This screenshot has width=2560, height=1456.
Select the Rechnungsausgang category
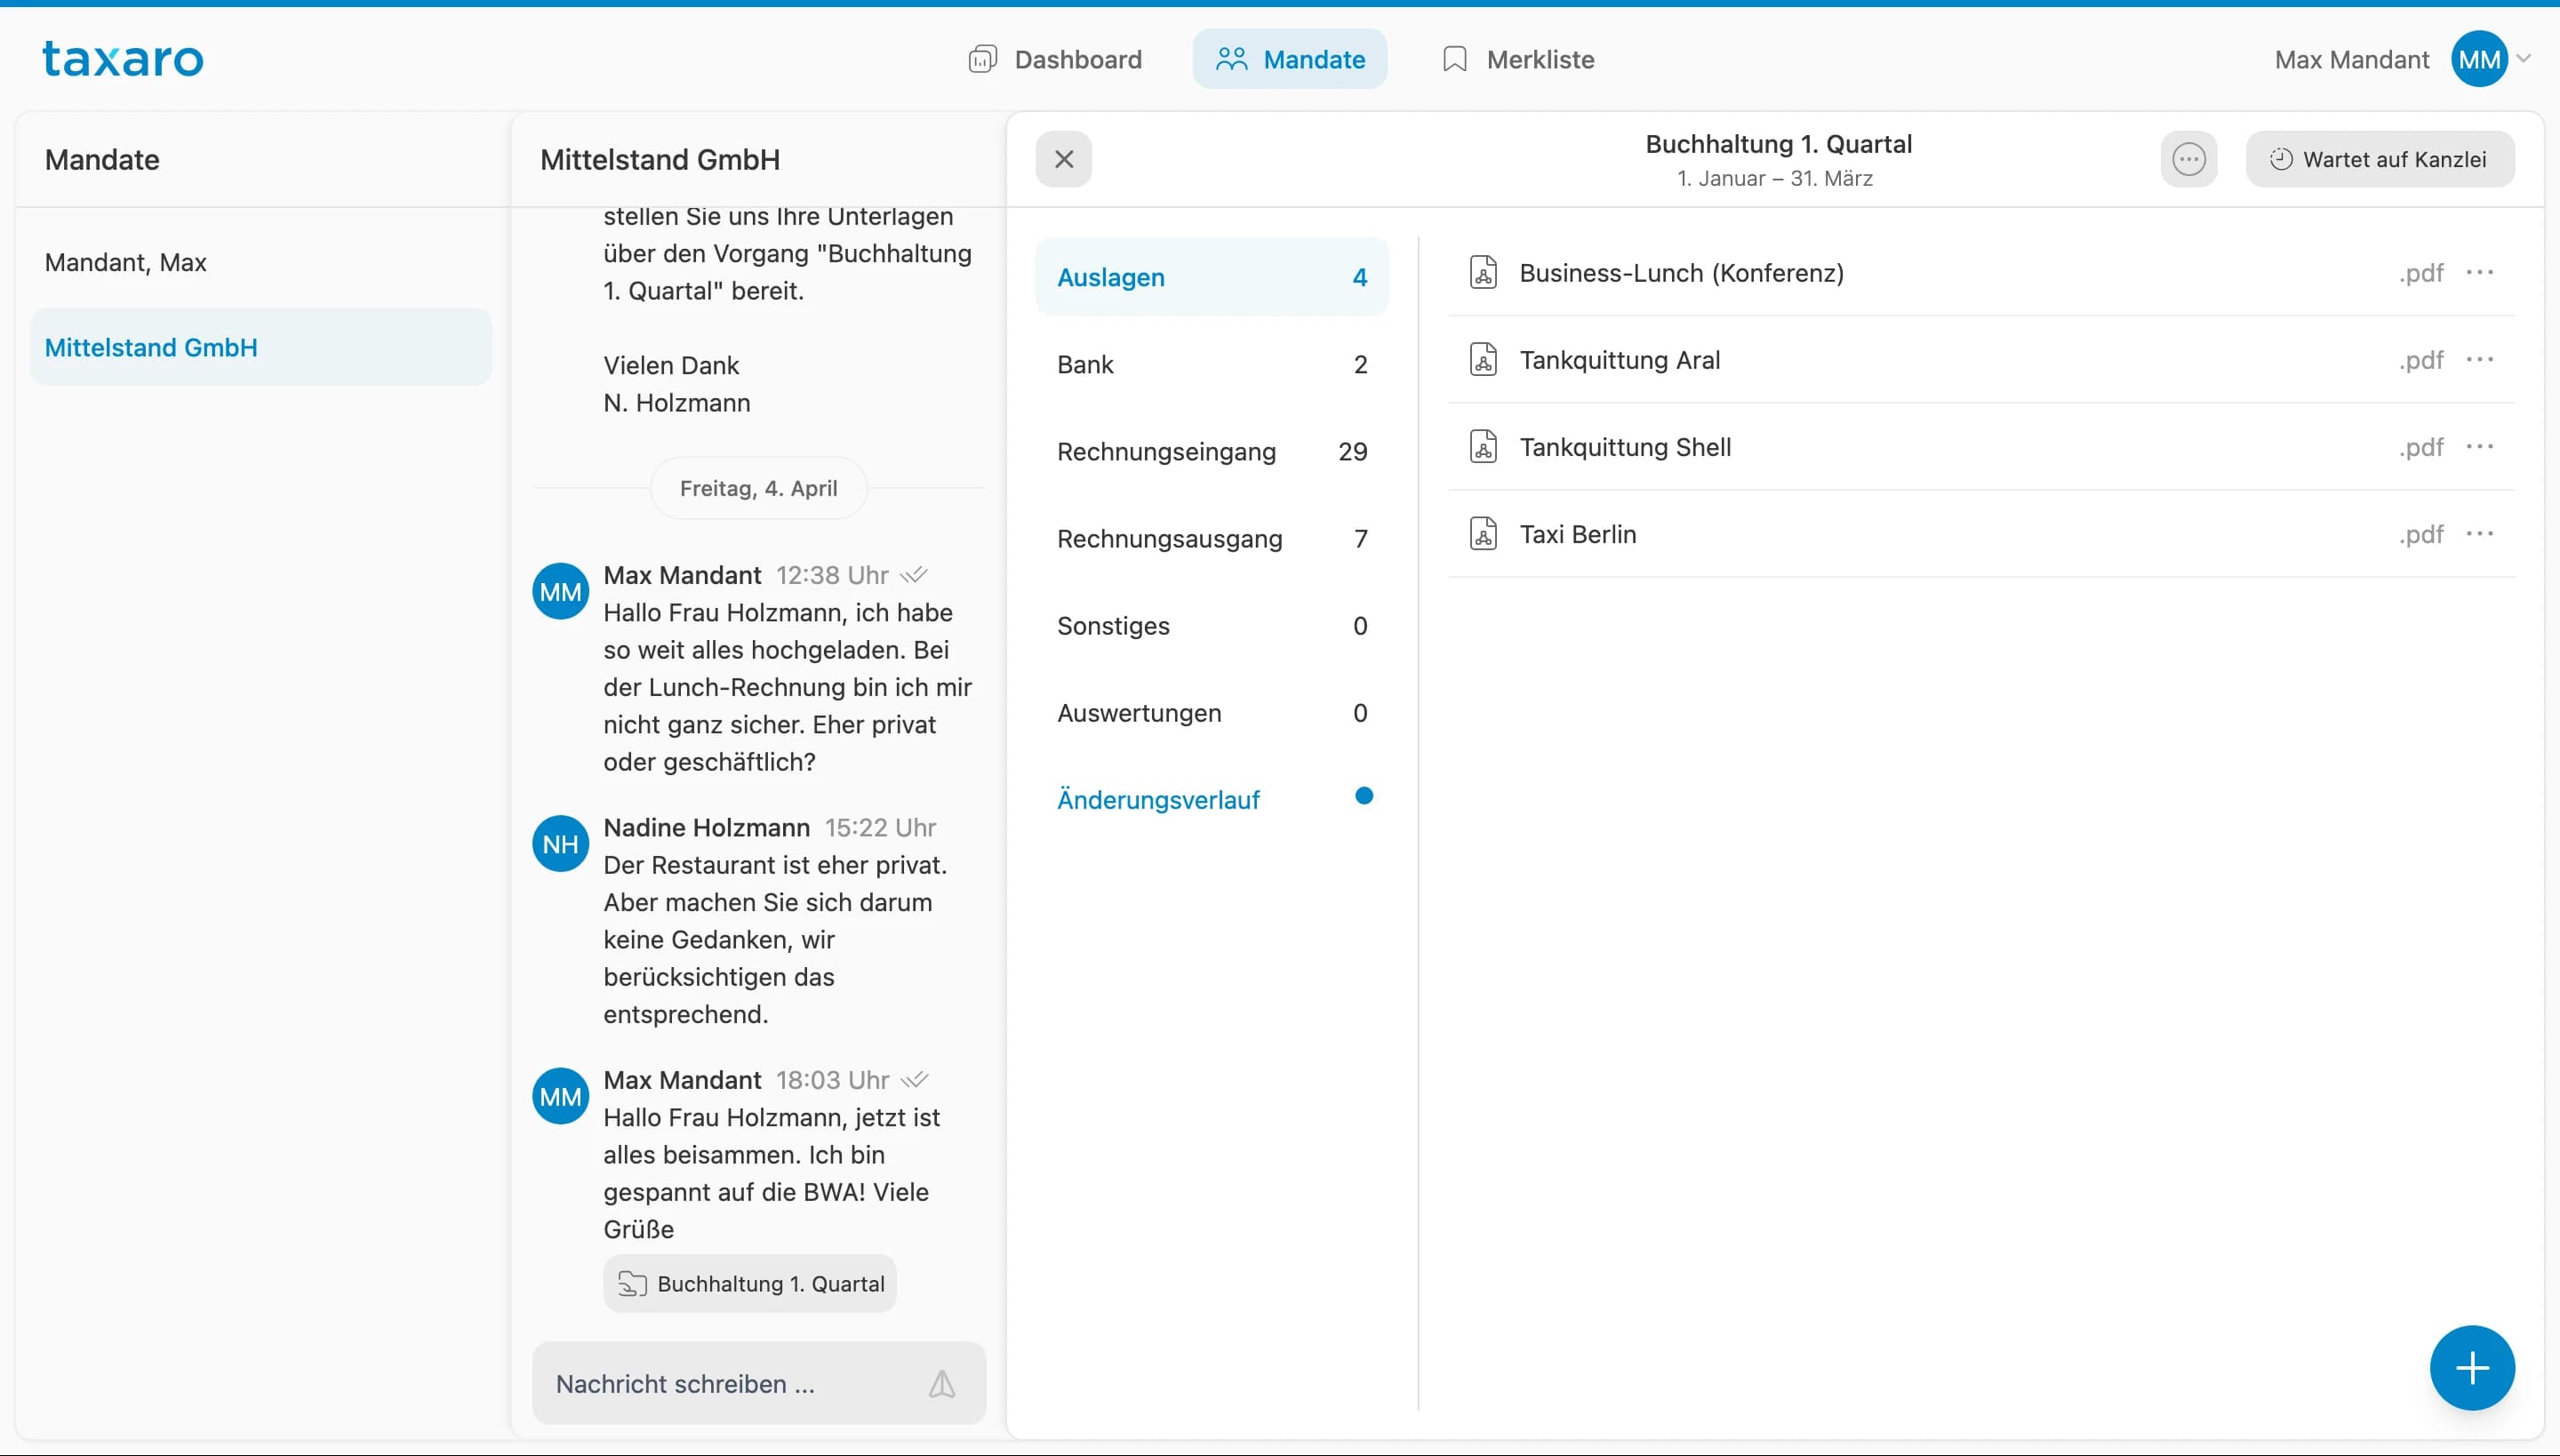pyautogui.click(x=1212, y=538)
